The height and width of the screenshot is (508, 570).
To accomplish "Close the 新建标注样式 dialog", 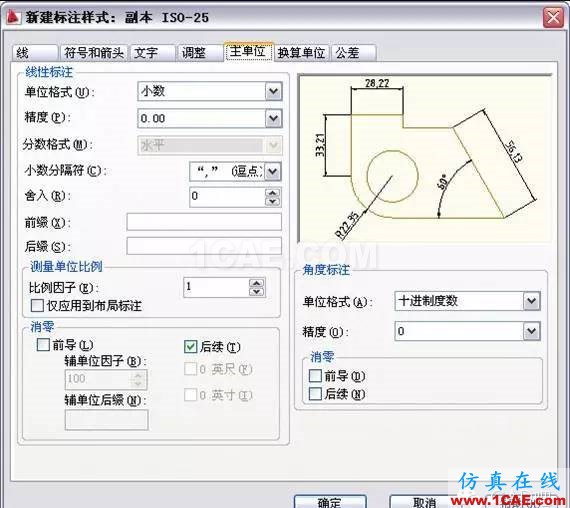I will (x=553, y=17).
